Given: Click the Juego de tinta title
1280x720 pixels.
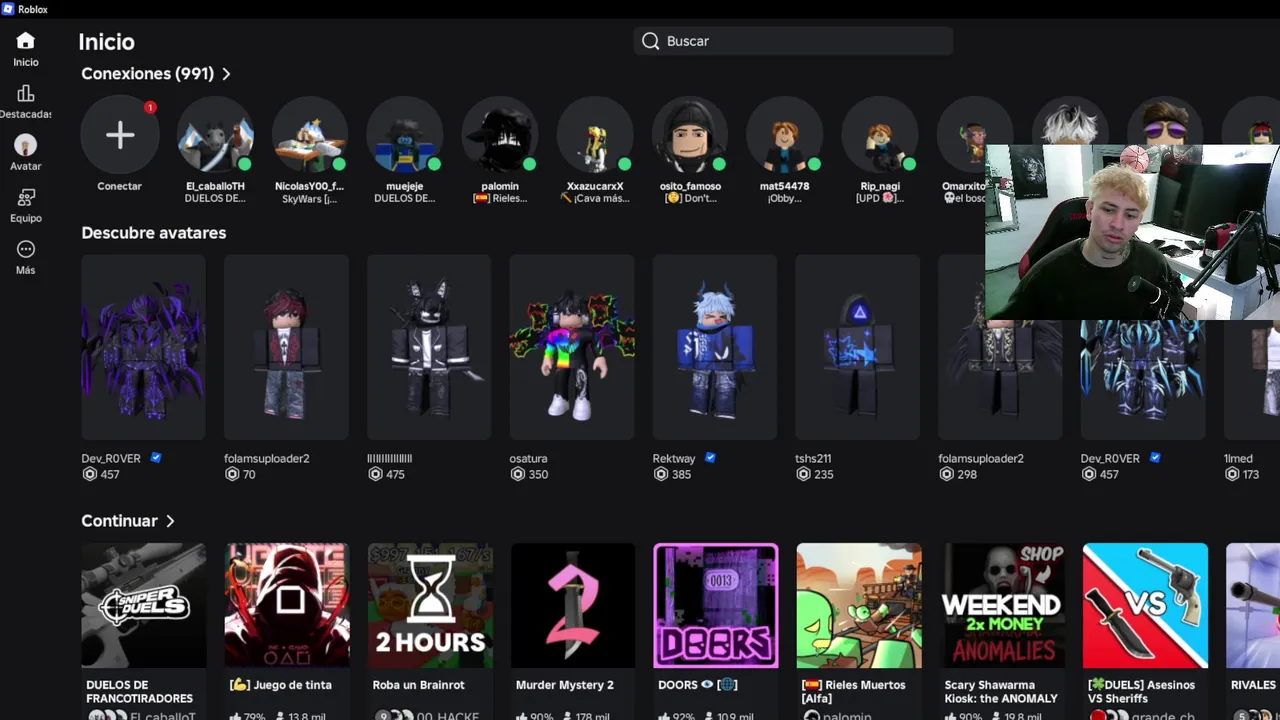Looking at the screenshot, I should click(x=281, y=685).
